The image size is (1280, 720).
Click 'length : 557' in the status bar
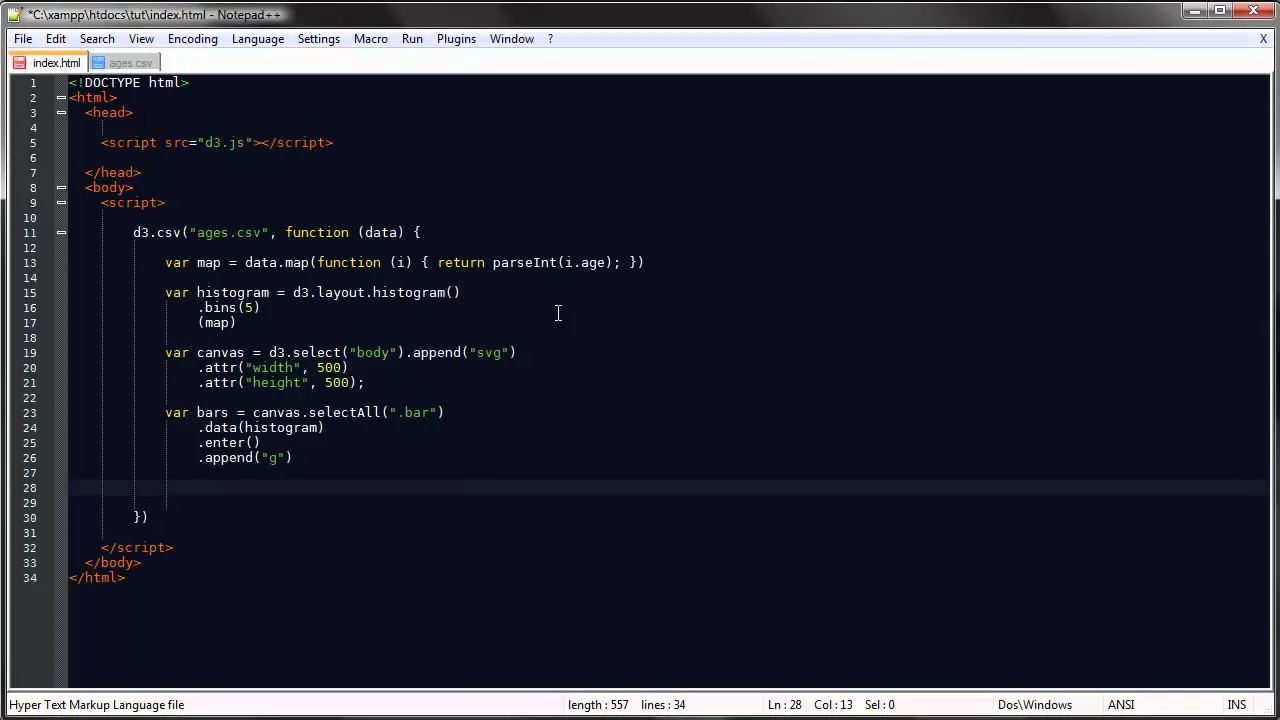[598, 705]
